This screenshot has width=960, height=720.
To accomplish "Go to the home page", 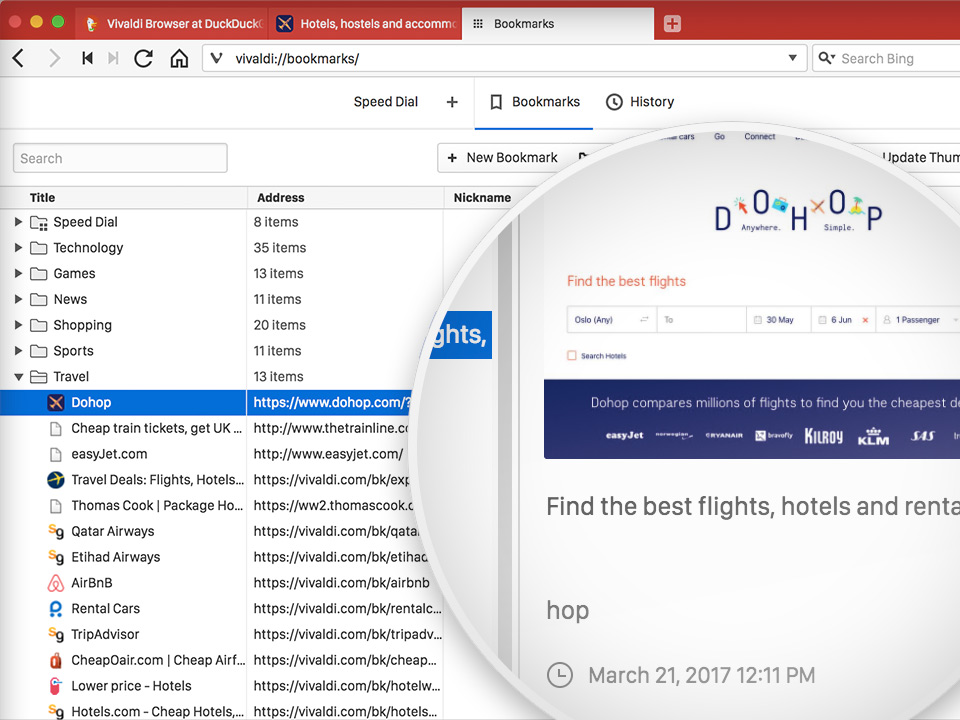I will [179, 59].
